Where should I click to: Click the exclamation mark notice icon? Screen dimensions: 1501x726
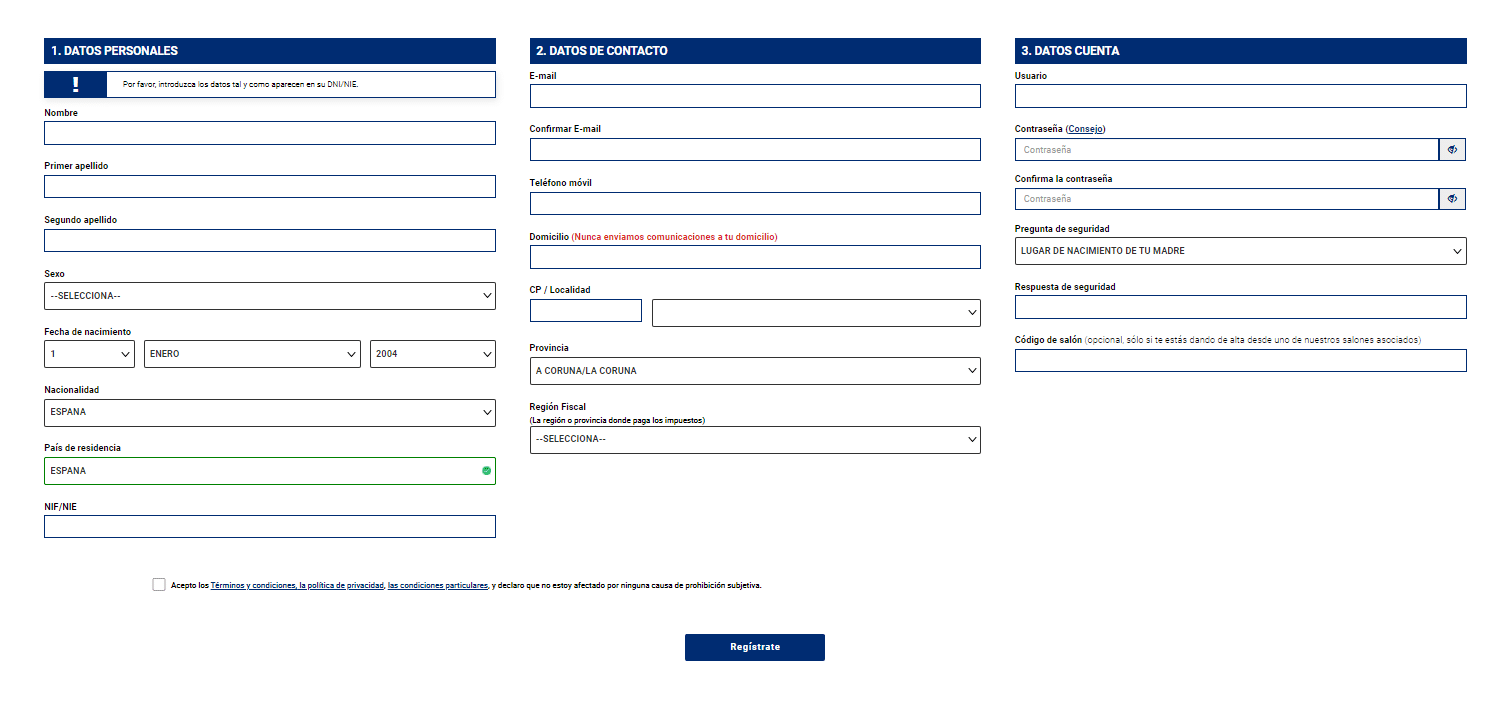coord(75,85)
